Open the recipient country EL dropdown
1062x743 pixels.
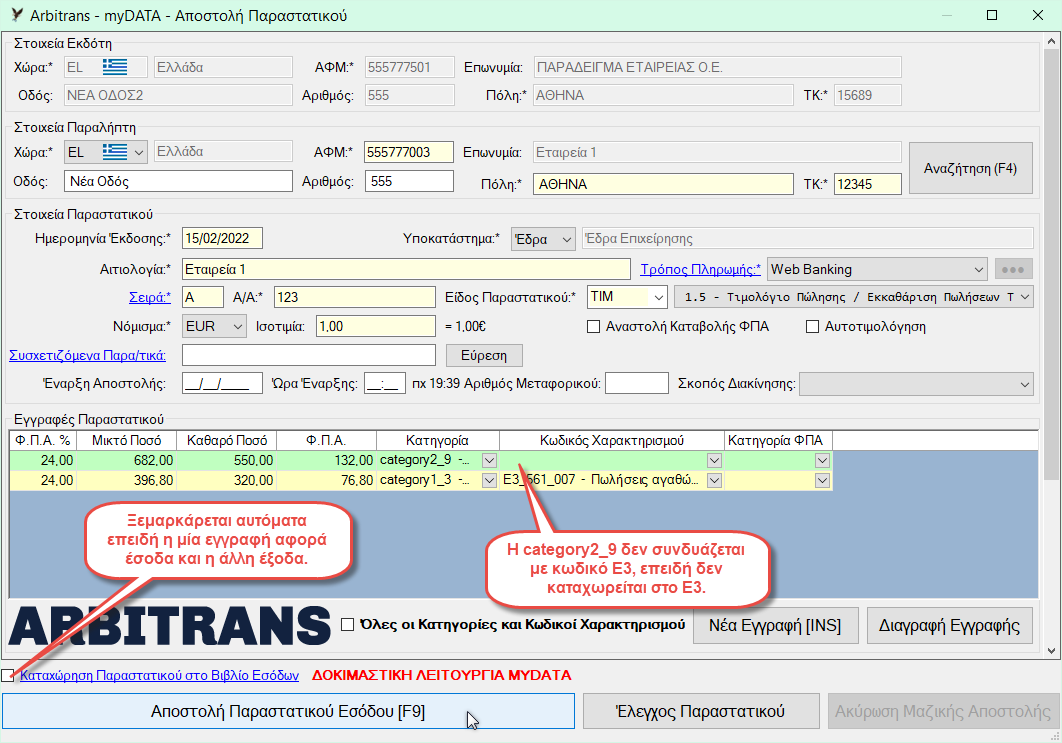138,153
